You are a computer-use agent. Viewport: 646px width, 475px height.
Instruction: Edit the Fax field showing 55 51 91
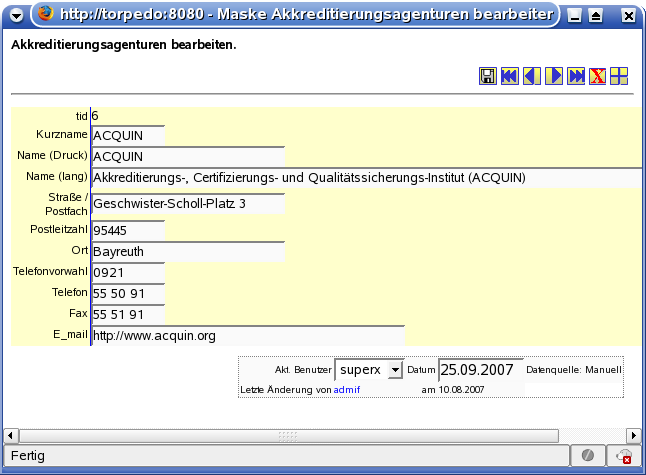click(x=128, y=315)
